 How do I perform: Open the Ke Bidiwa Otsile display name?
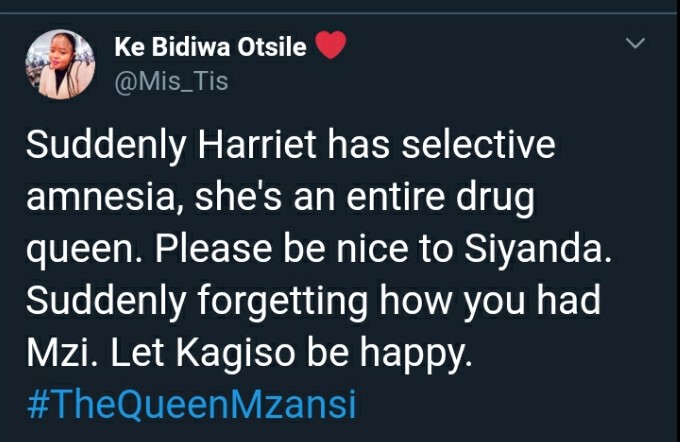click(210, 47)
